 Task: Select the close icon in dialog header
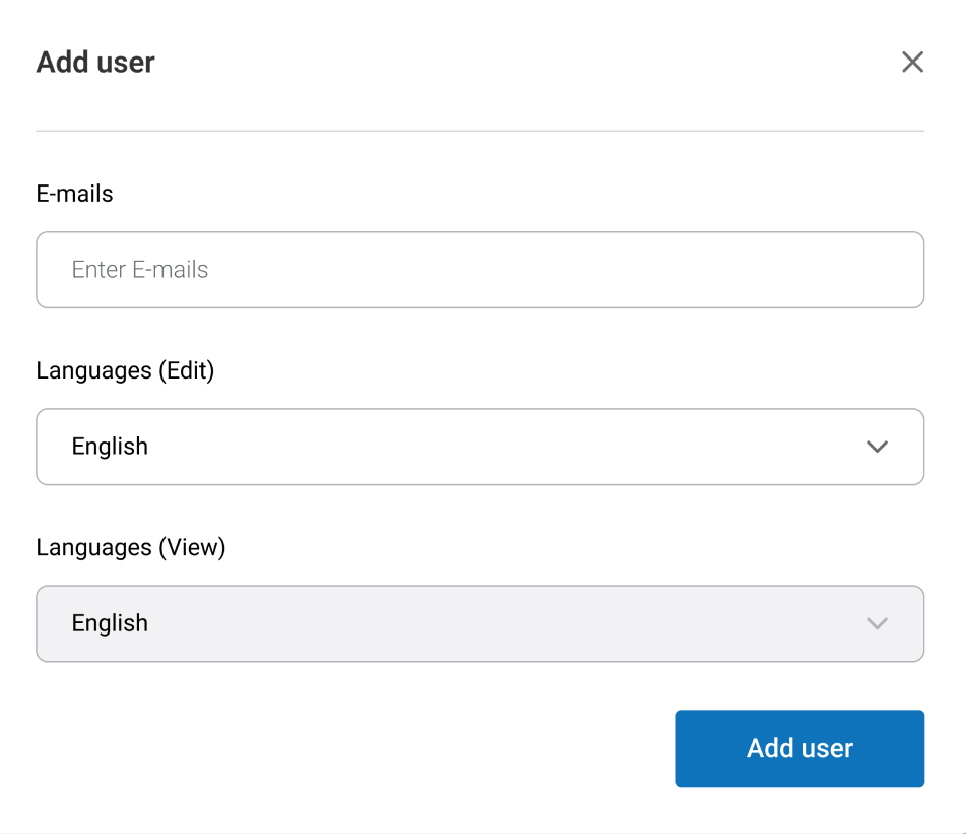(x=912, y=61)
